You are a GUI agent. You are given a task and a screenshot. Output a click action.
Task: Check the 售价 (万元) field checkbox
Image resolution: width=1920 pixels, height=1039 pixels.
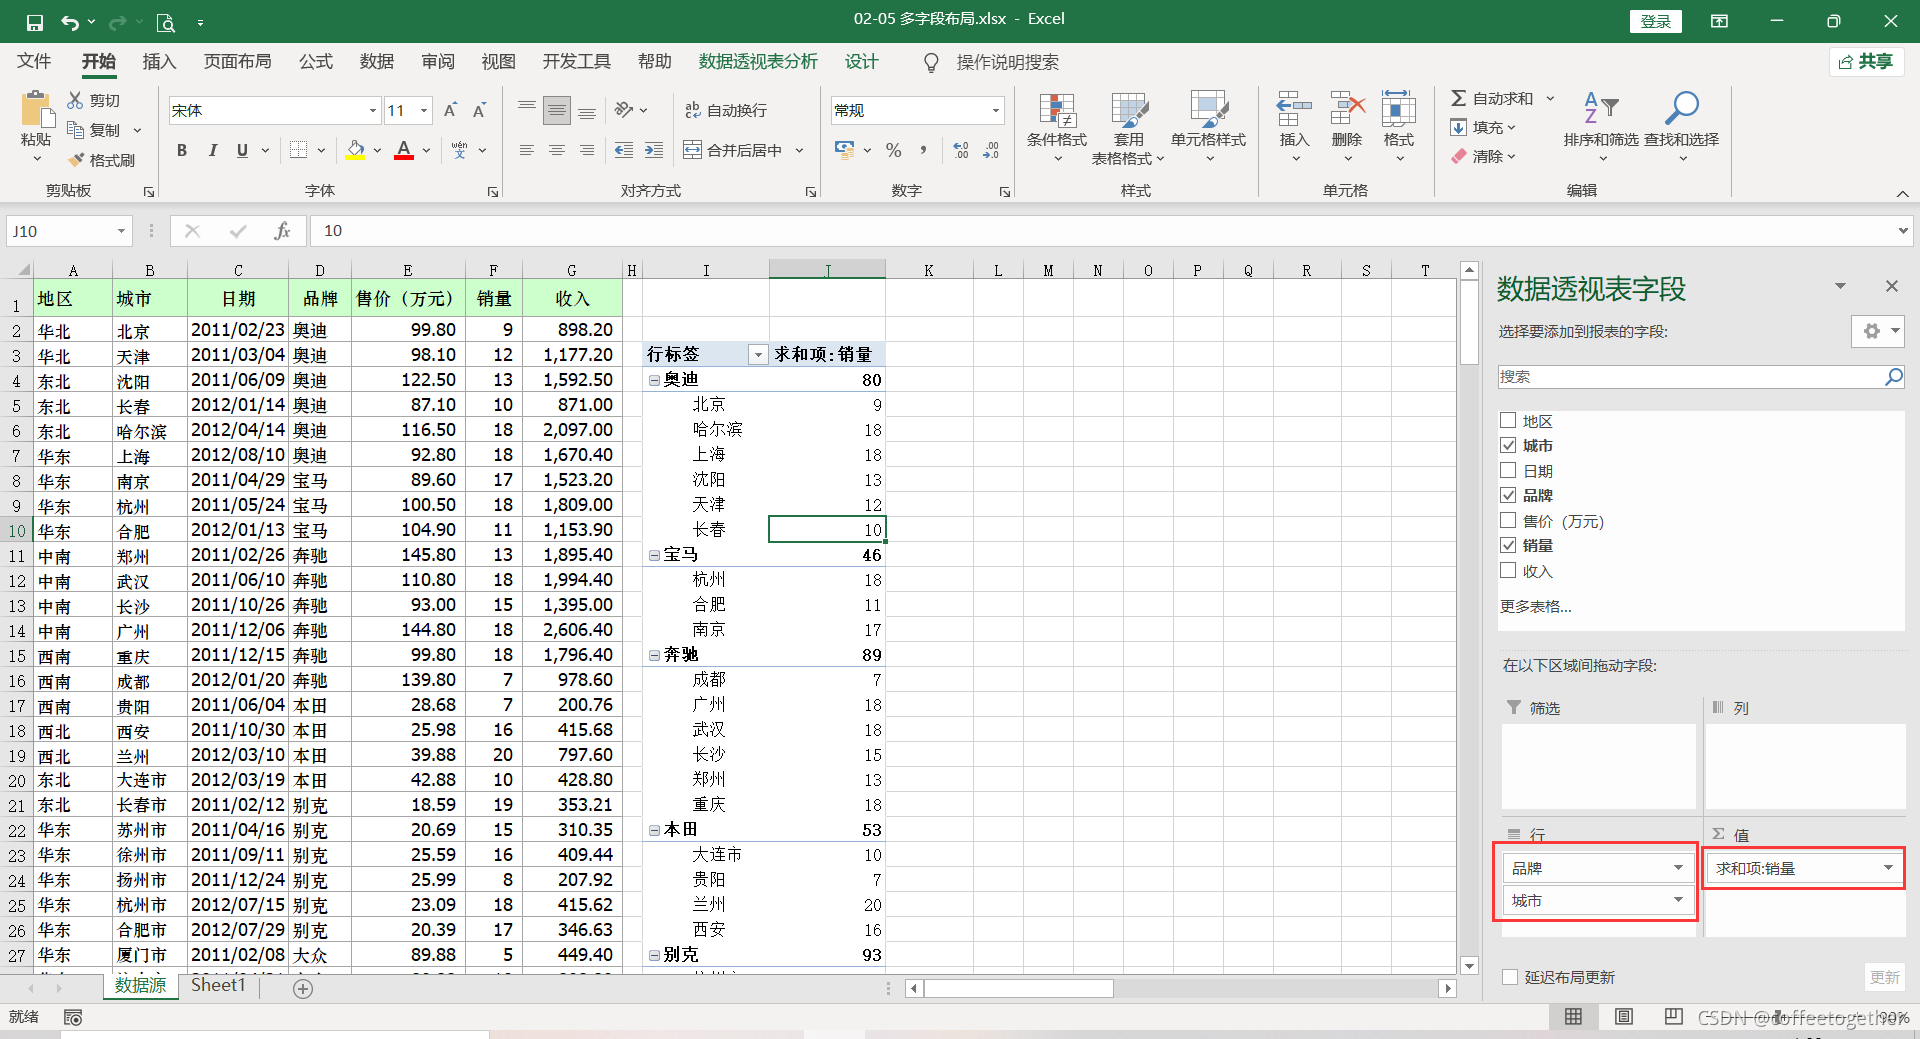(x=1508, y=520)
